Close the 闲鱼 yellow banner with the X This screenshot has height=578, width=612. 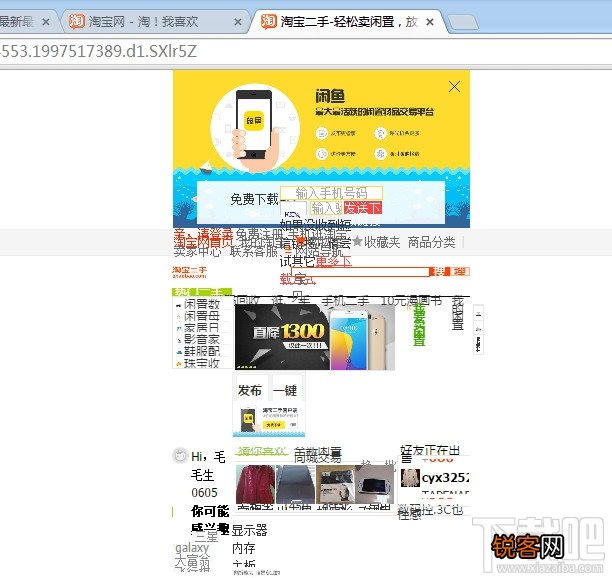(454, 87)
